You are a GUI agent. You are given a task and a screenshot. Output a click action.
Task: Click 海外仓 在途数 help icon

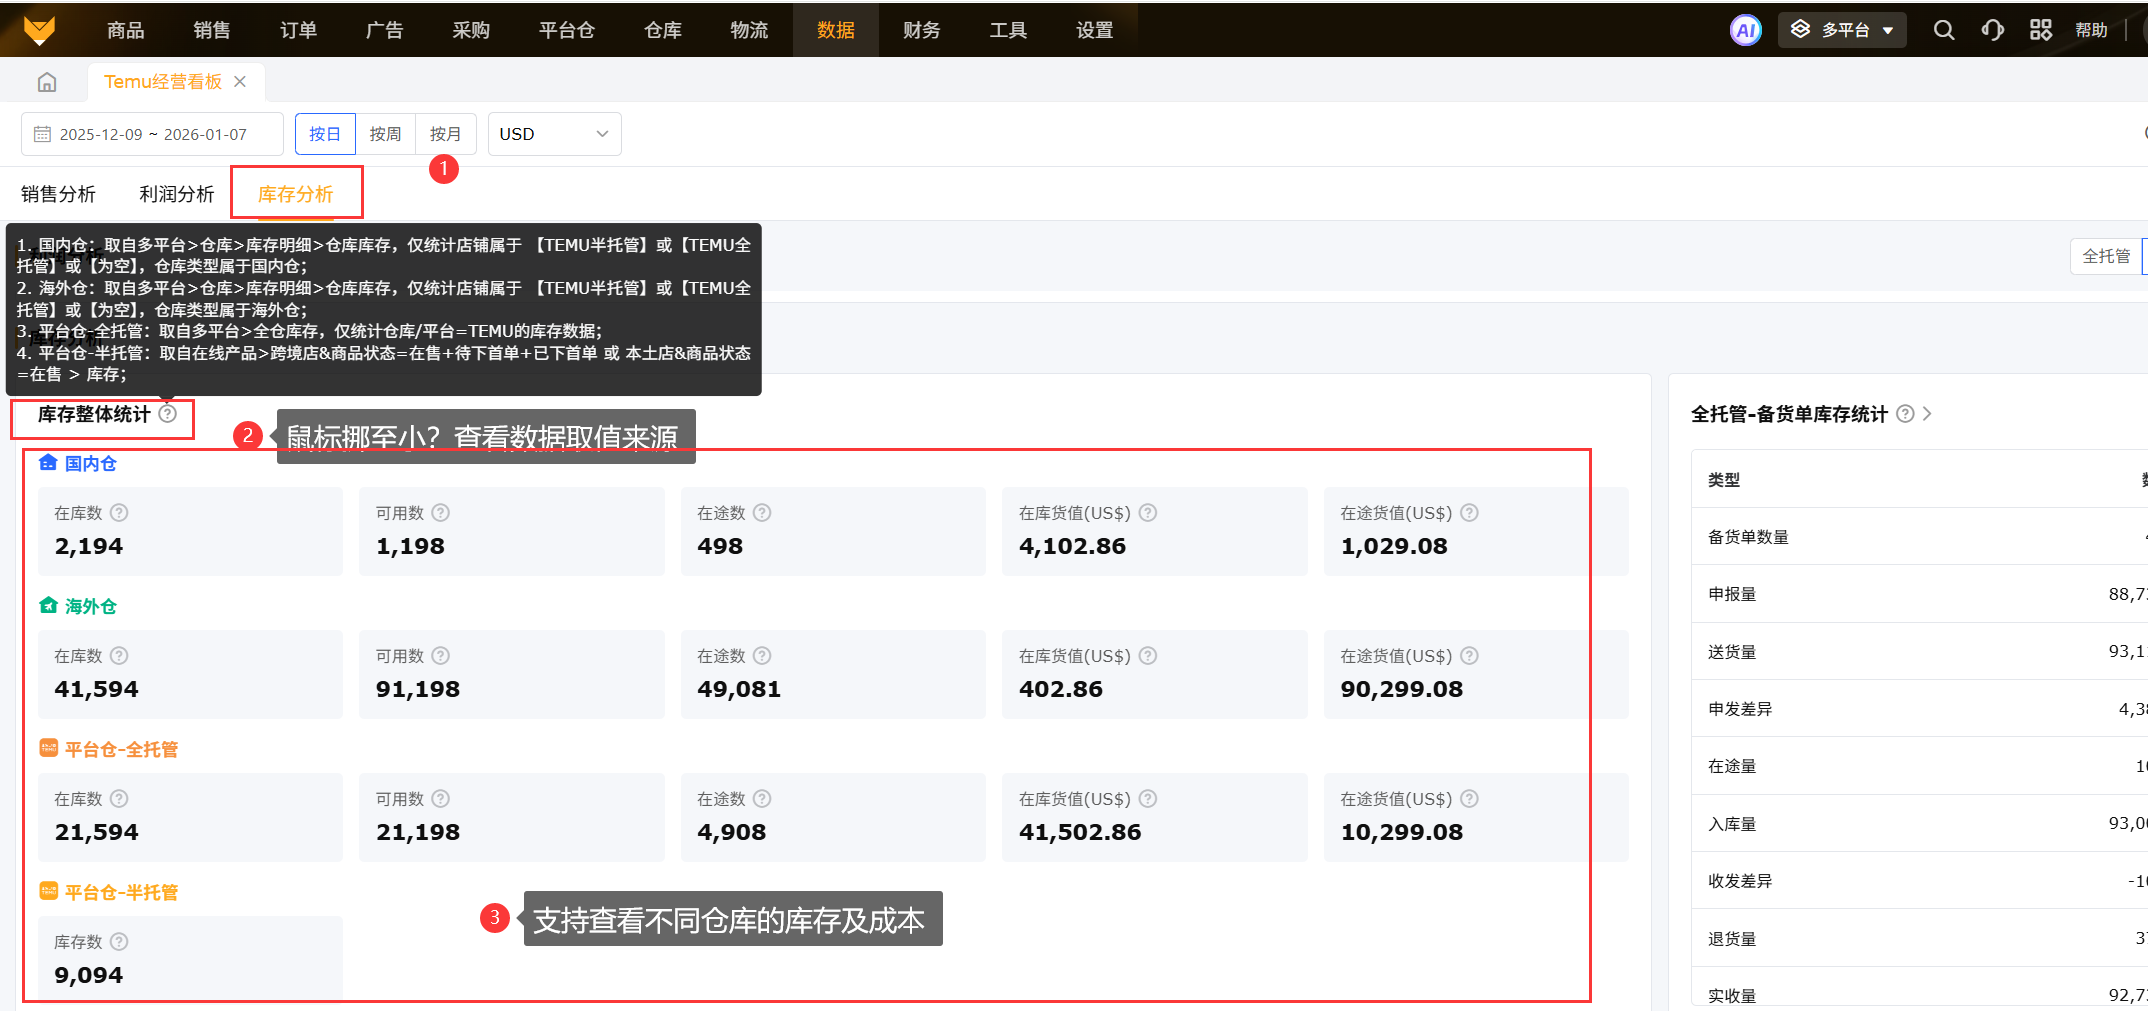tap(762, 655)
